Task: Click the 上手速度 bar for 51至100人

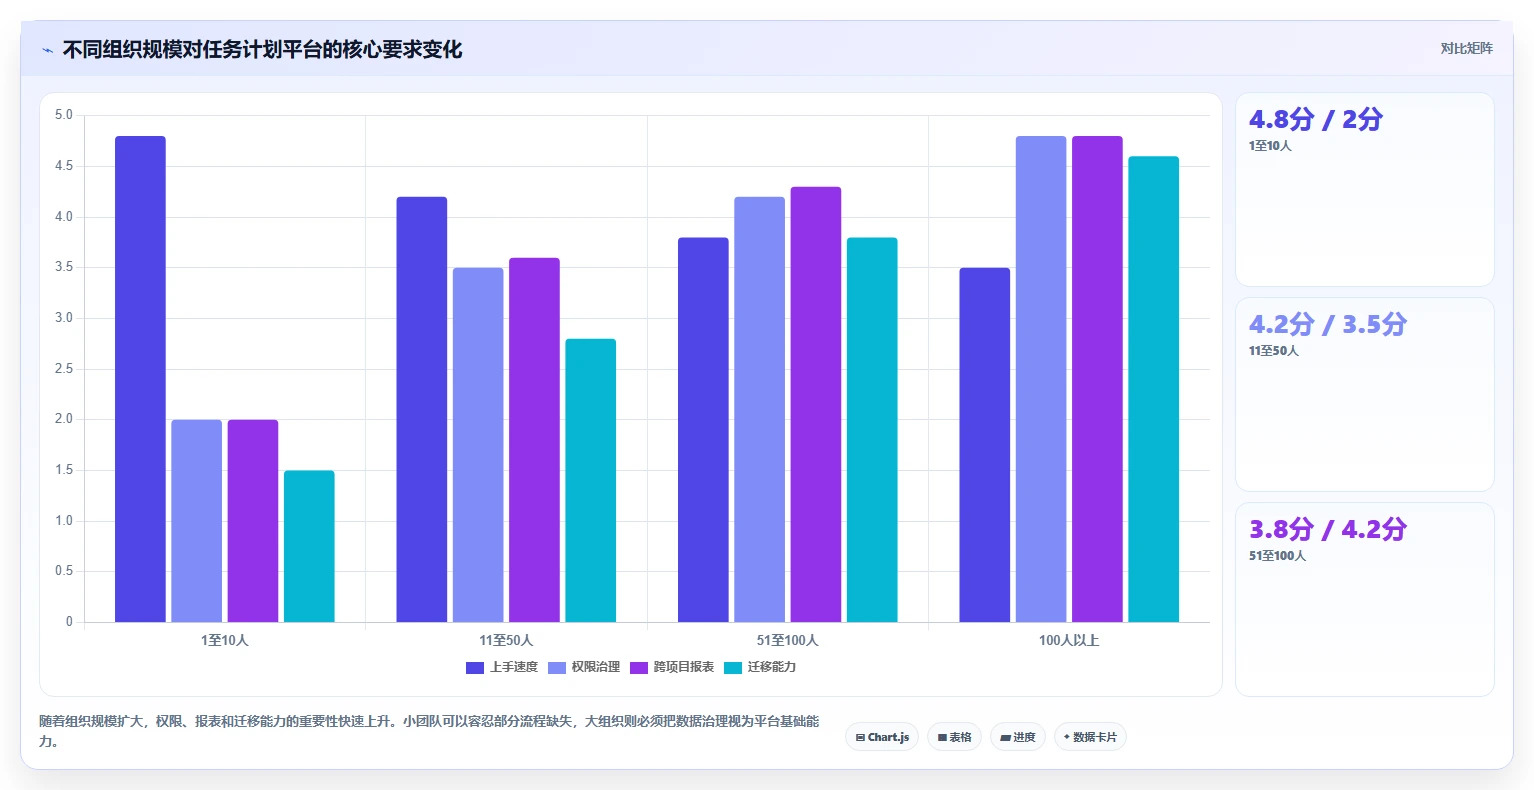Action: (703, 430)
